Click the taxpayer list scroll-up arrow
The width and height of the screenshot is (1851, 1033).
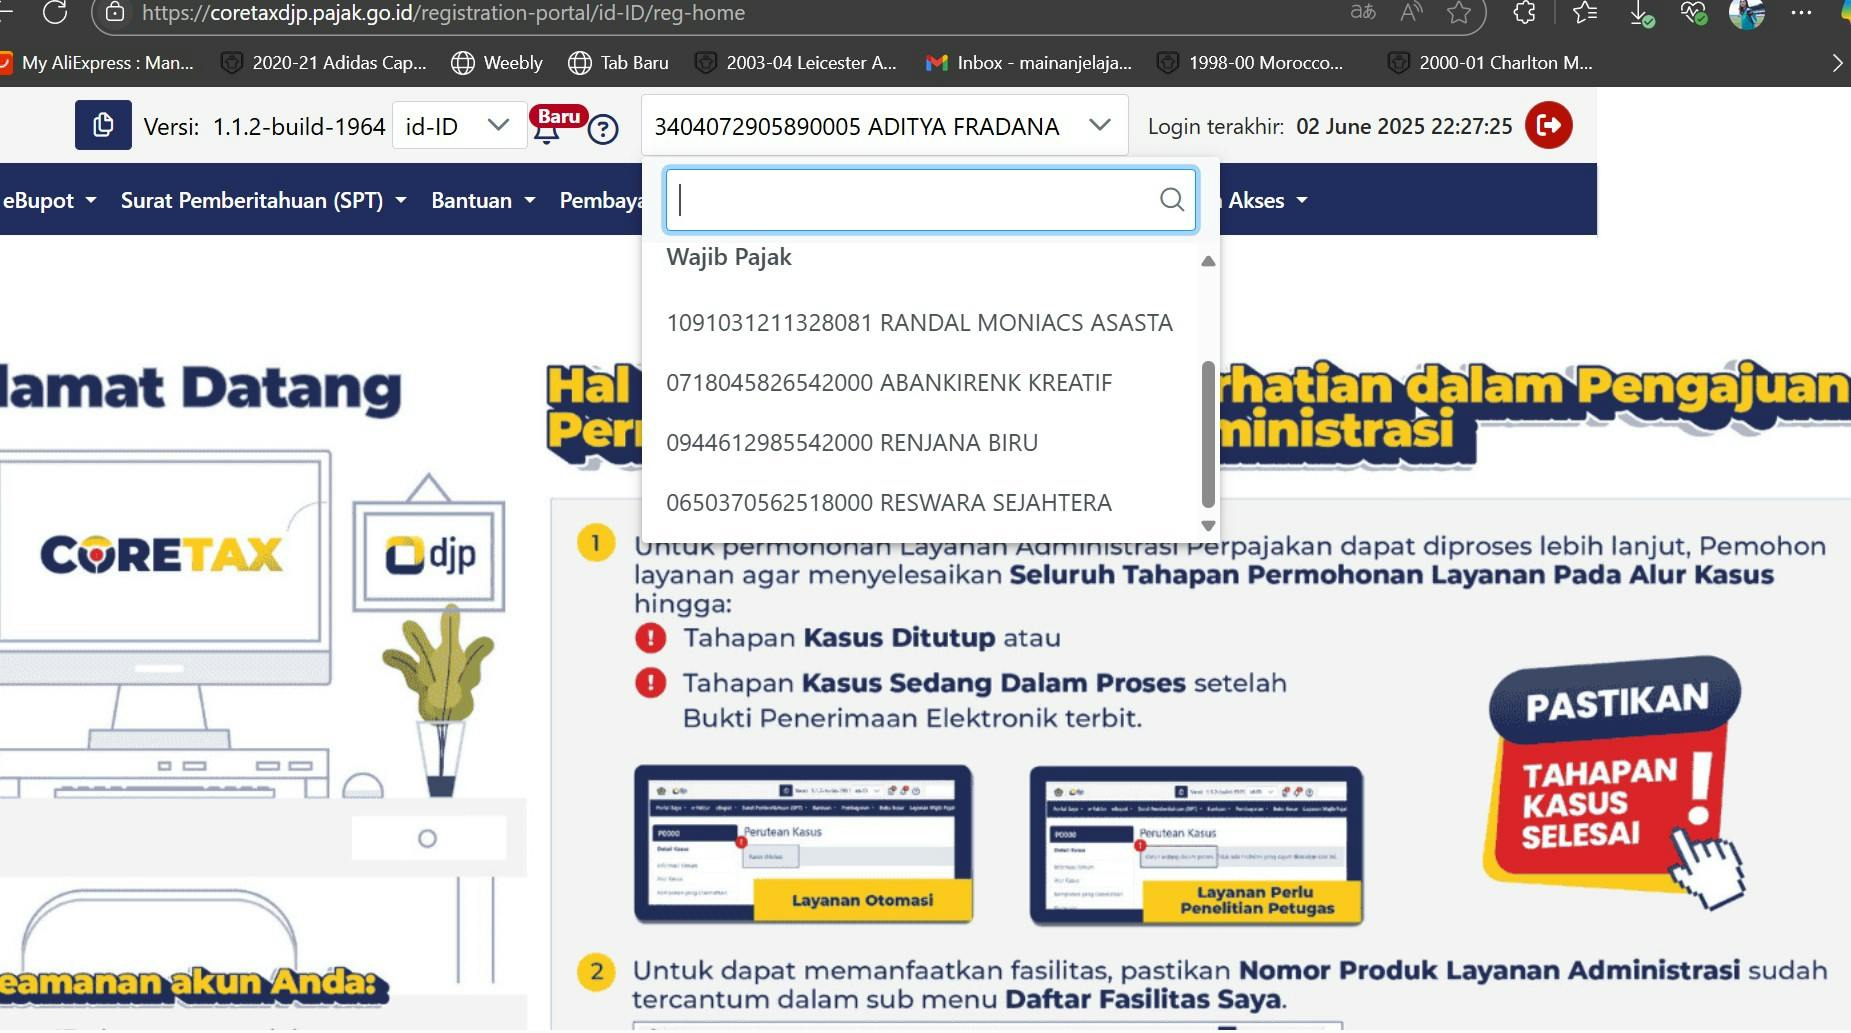coord(1208,261)
